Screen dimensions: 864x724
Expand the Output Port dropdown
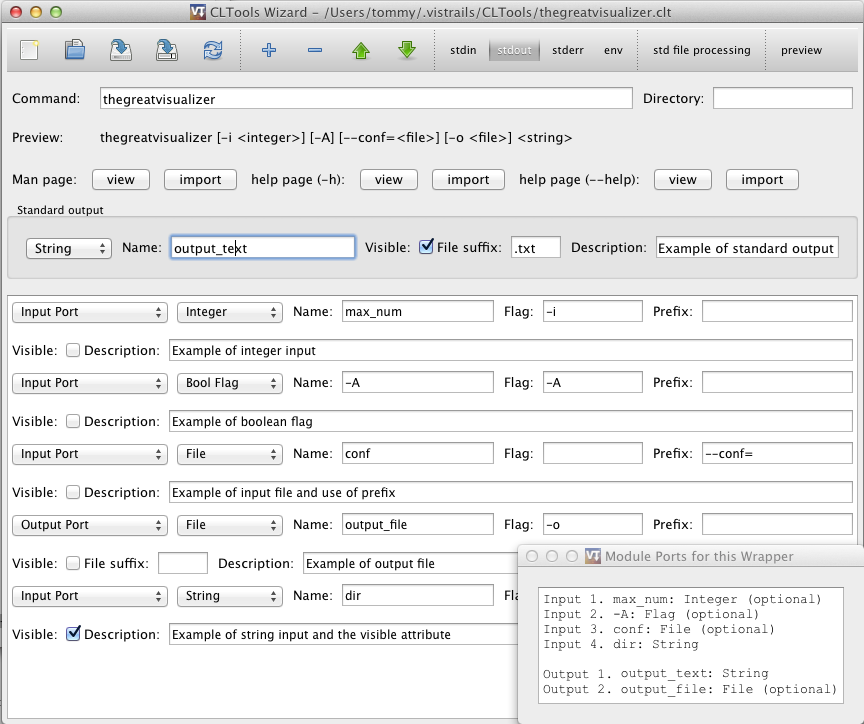(90, 525)
